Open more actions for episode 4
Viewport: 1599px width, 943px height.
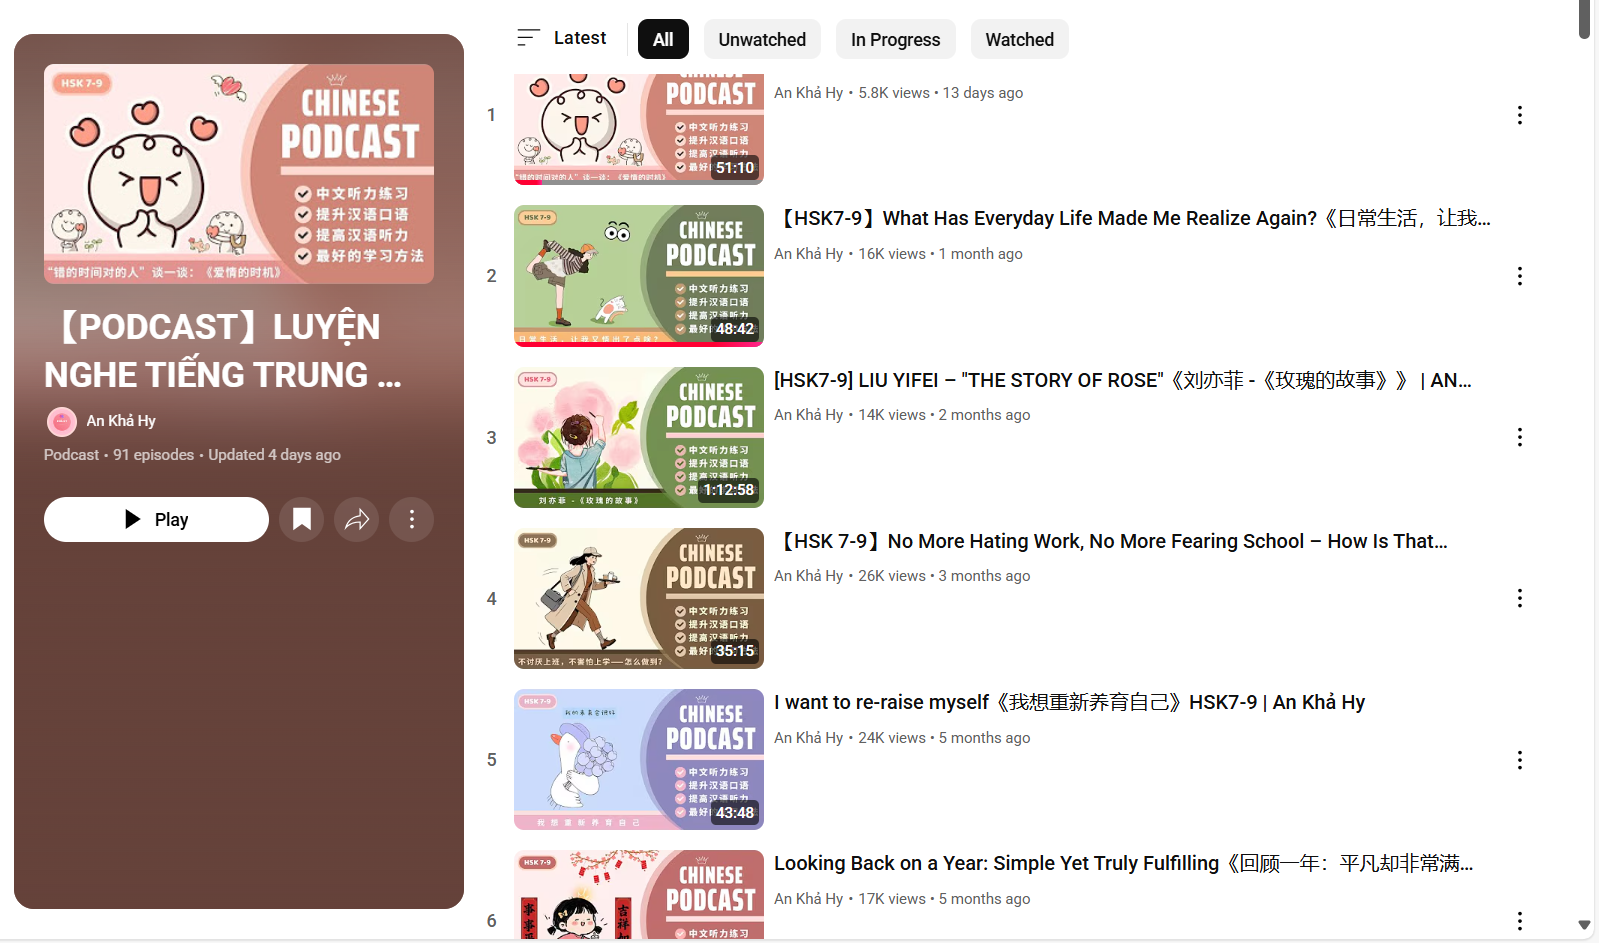tap(1519, 598)
